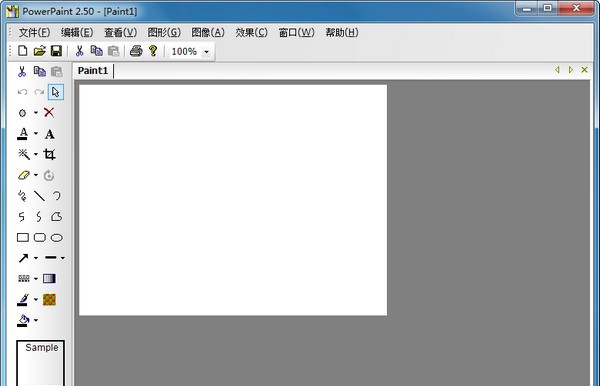Screen dimensions: 600x386
Task: Click the Redo arrow in the toolbox
Action: tap(39, 92)
